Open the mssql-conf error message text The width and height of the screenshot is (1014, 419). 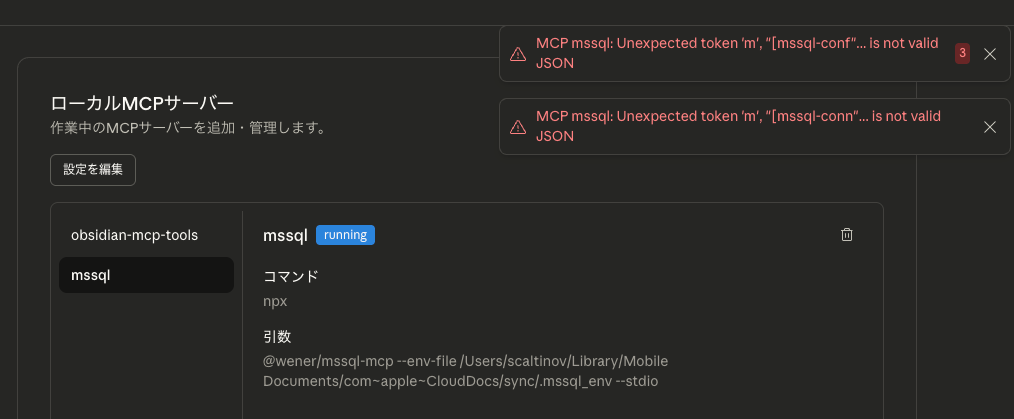[738, 53]
